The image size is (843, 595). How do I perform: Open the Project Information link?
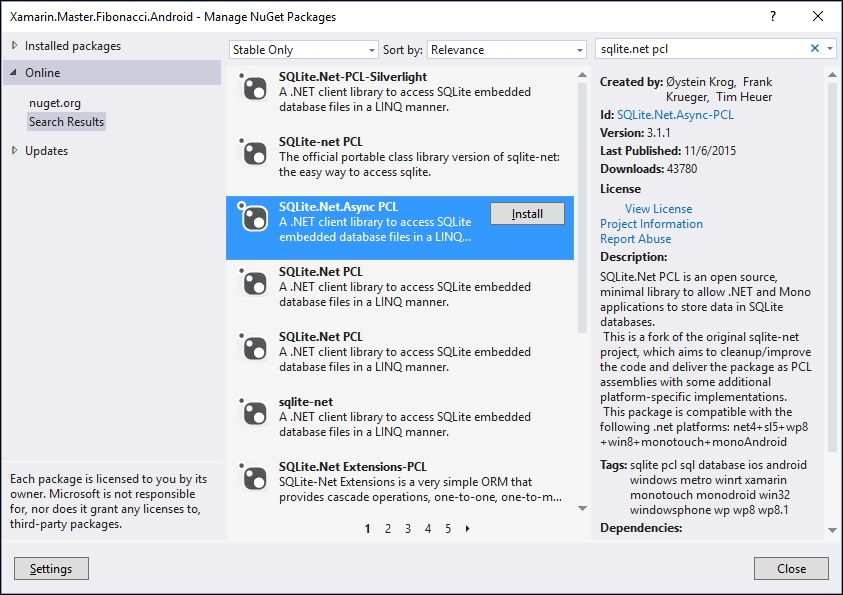[x=651, y=224]
